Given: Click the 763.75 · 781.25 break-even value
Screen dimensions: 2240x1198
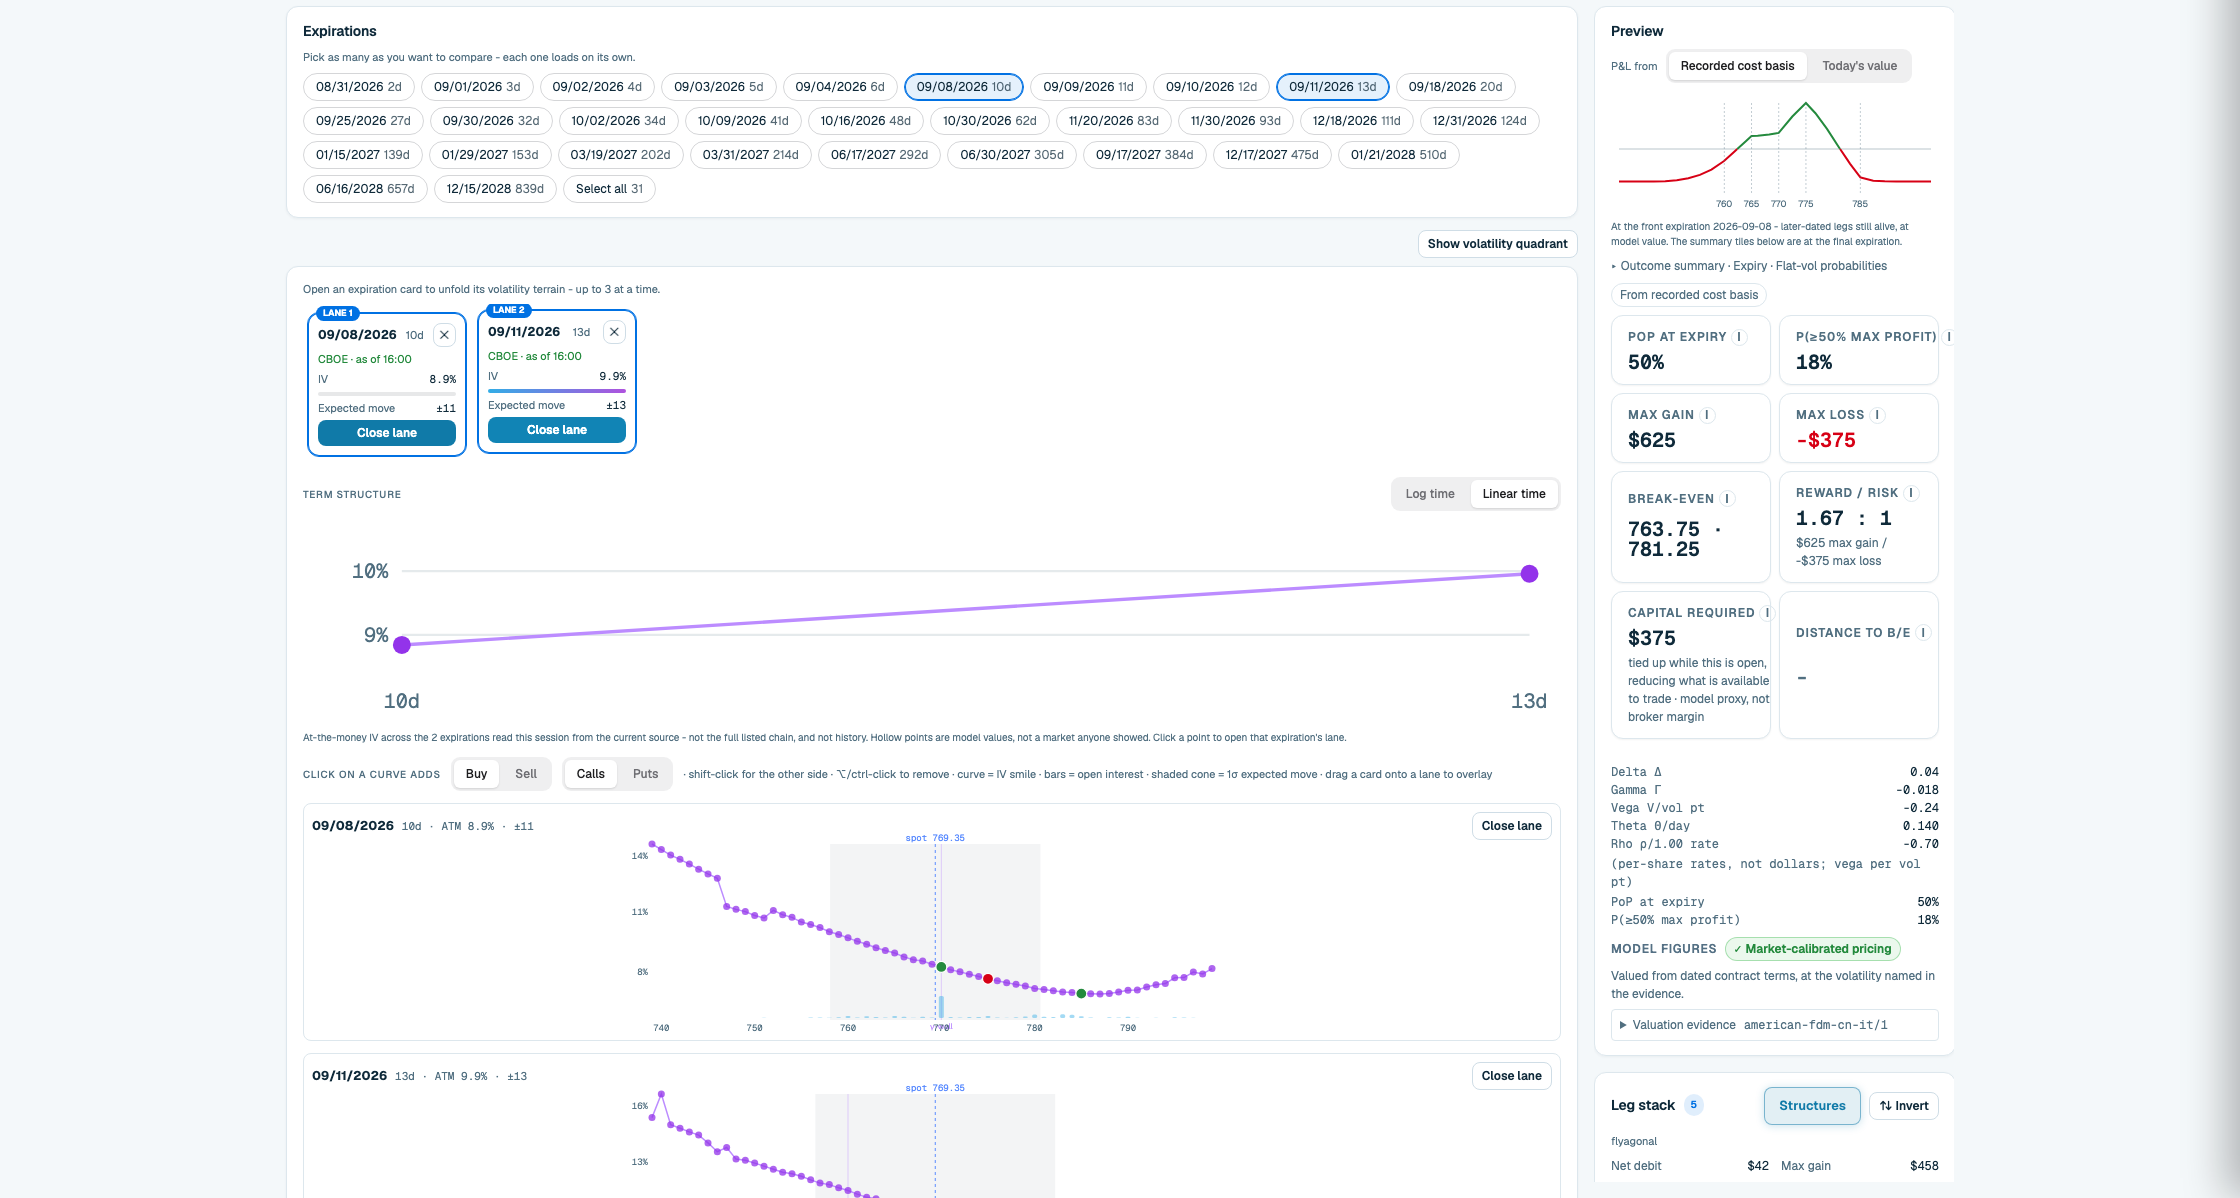Looking at the screenshot, I should pos(1674,539).
